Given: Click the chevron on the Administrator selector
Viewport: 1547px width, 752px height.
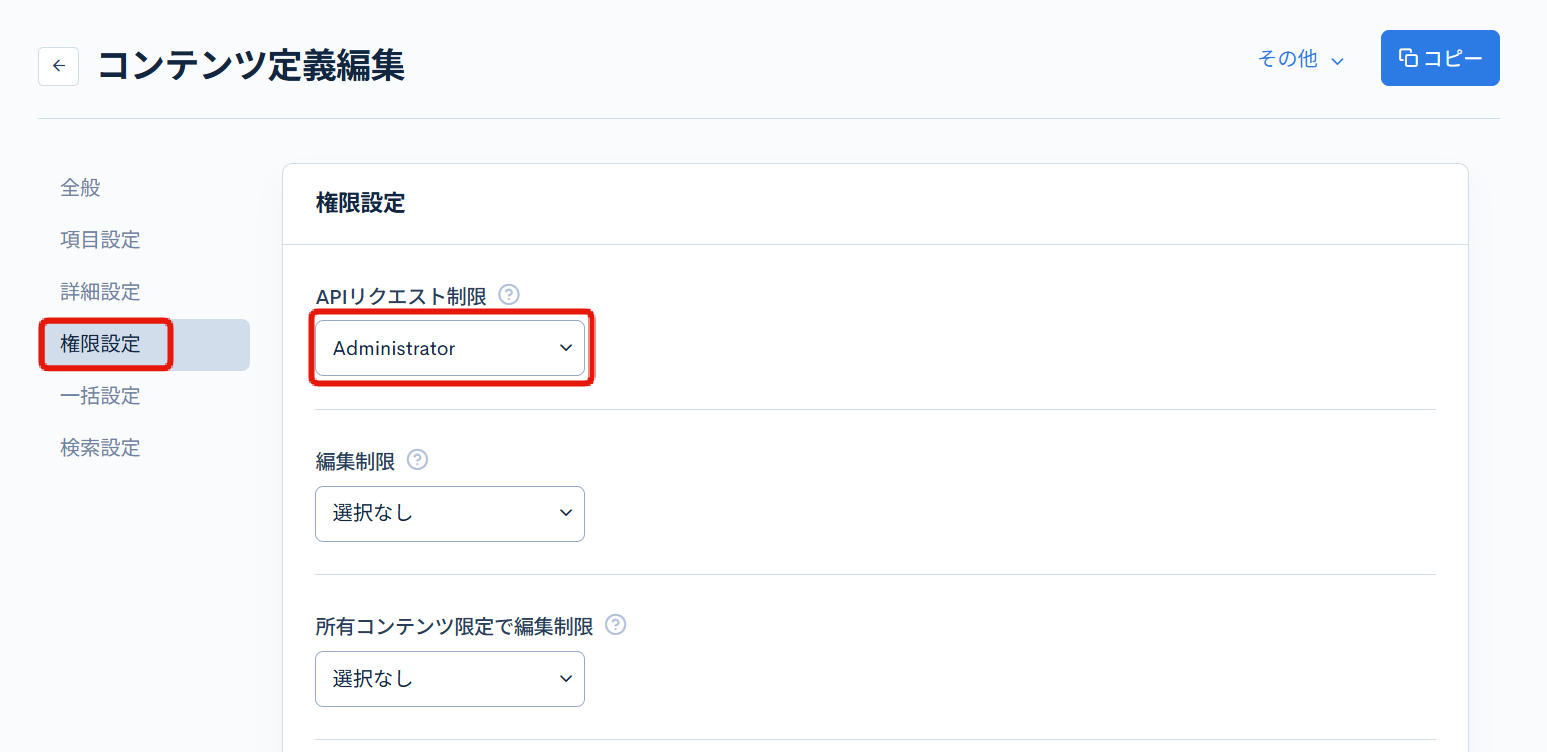Looking at the screenshot, I should (x=566, y=348).
